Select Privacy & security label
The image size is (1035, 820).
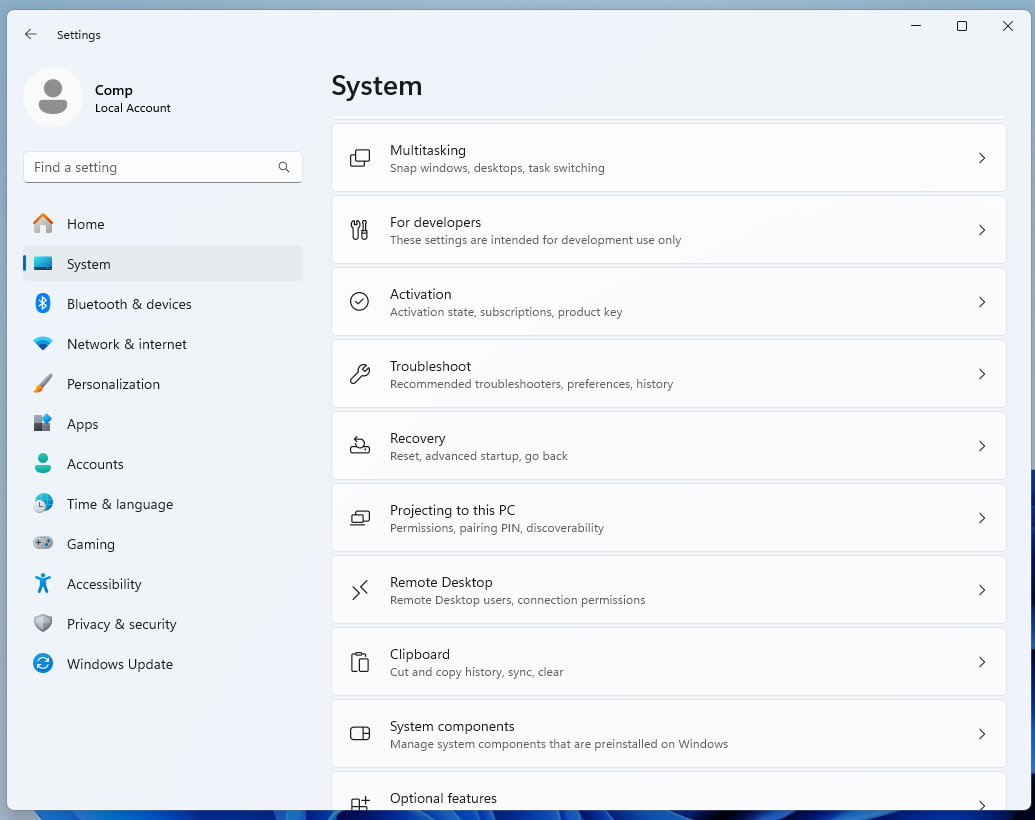coord(121,624)
